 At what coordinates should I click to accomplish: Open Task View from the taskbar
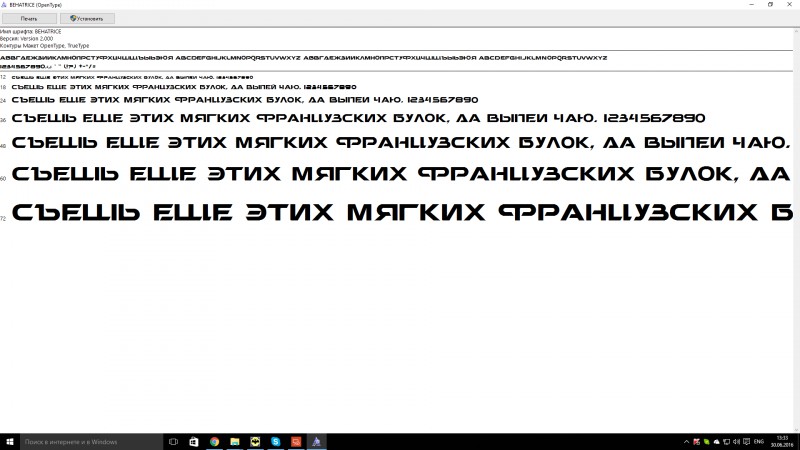click(x=173, y=442)
